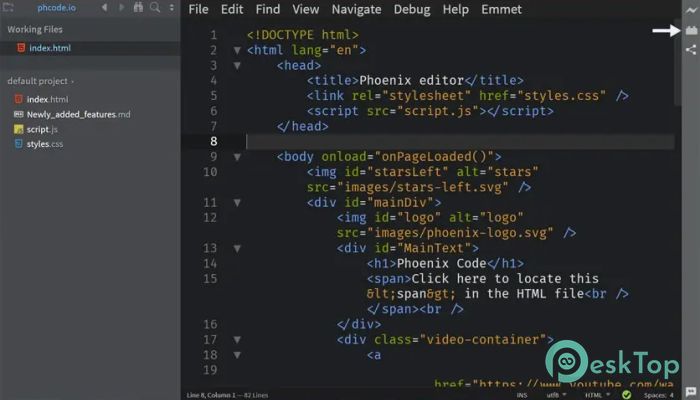Collapse the anchor tag on line 18
This screenshot has height=400, width=700.
coord(237,355)
